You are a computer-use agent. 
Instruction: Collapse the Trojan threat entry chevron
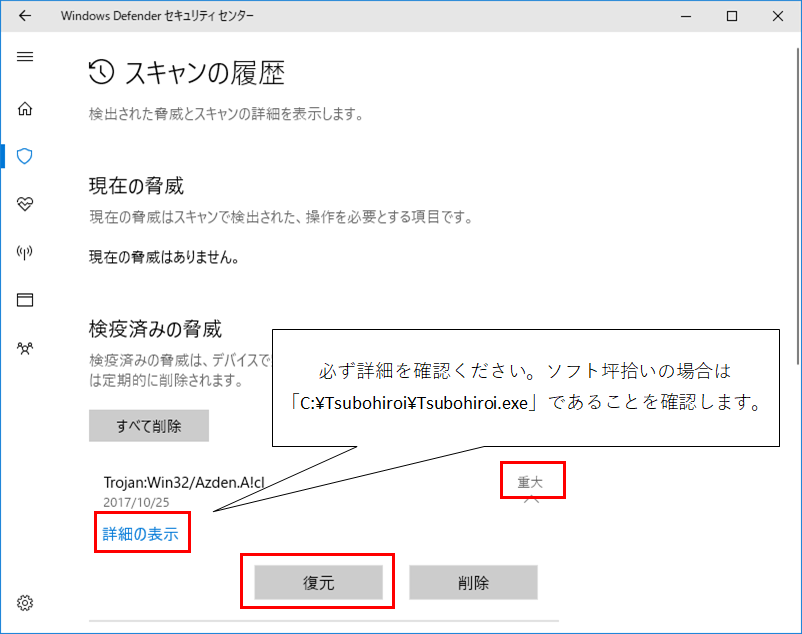point(531,499)
